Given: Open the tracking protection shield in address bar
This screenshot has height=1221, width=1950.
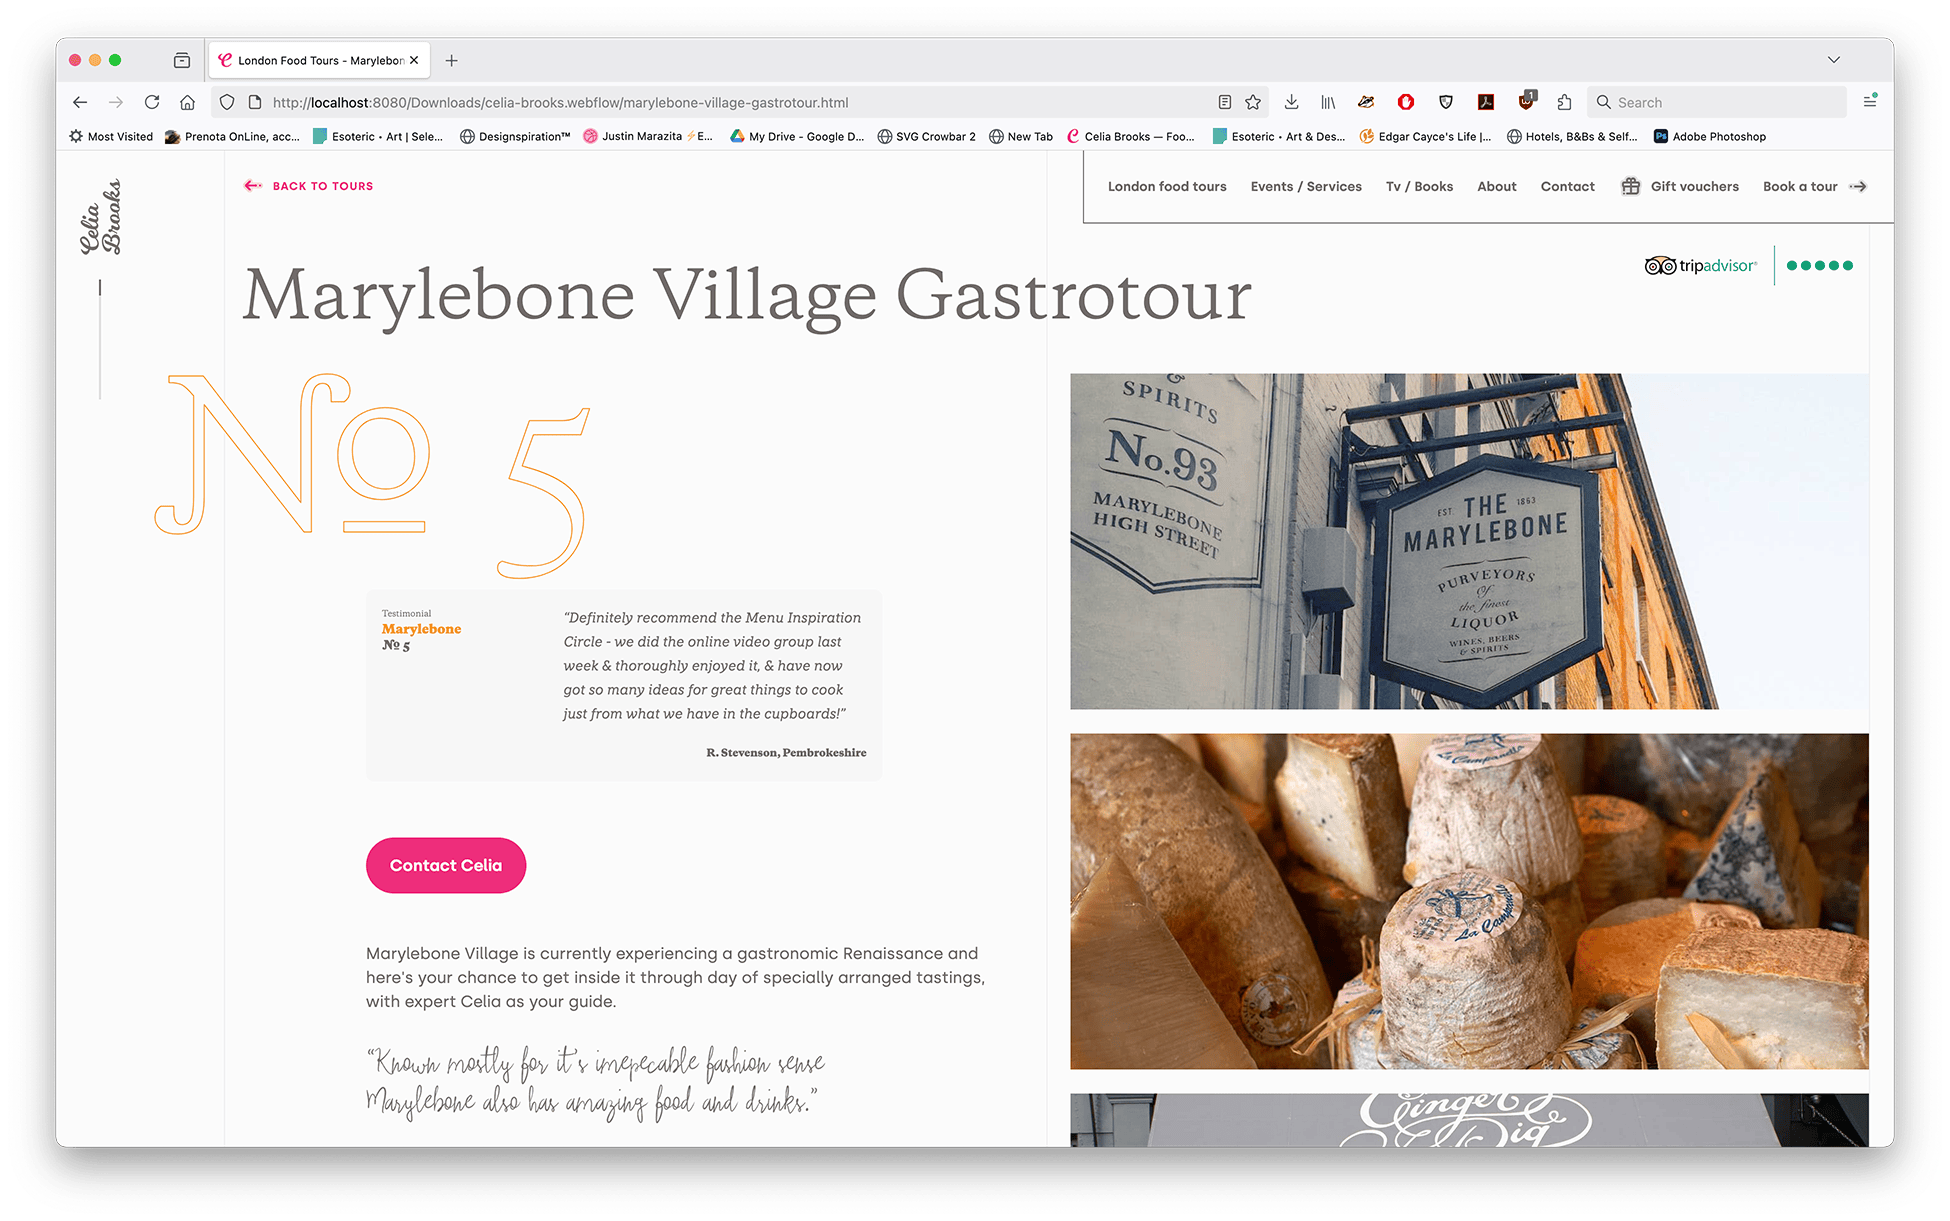Looking at the screenshot, I should [227, 102].
